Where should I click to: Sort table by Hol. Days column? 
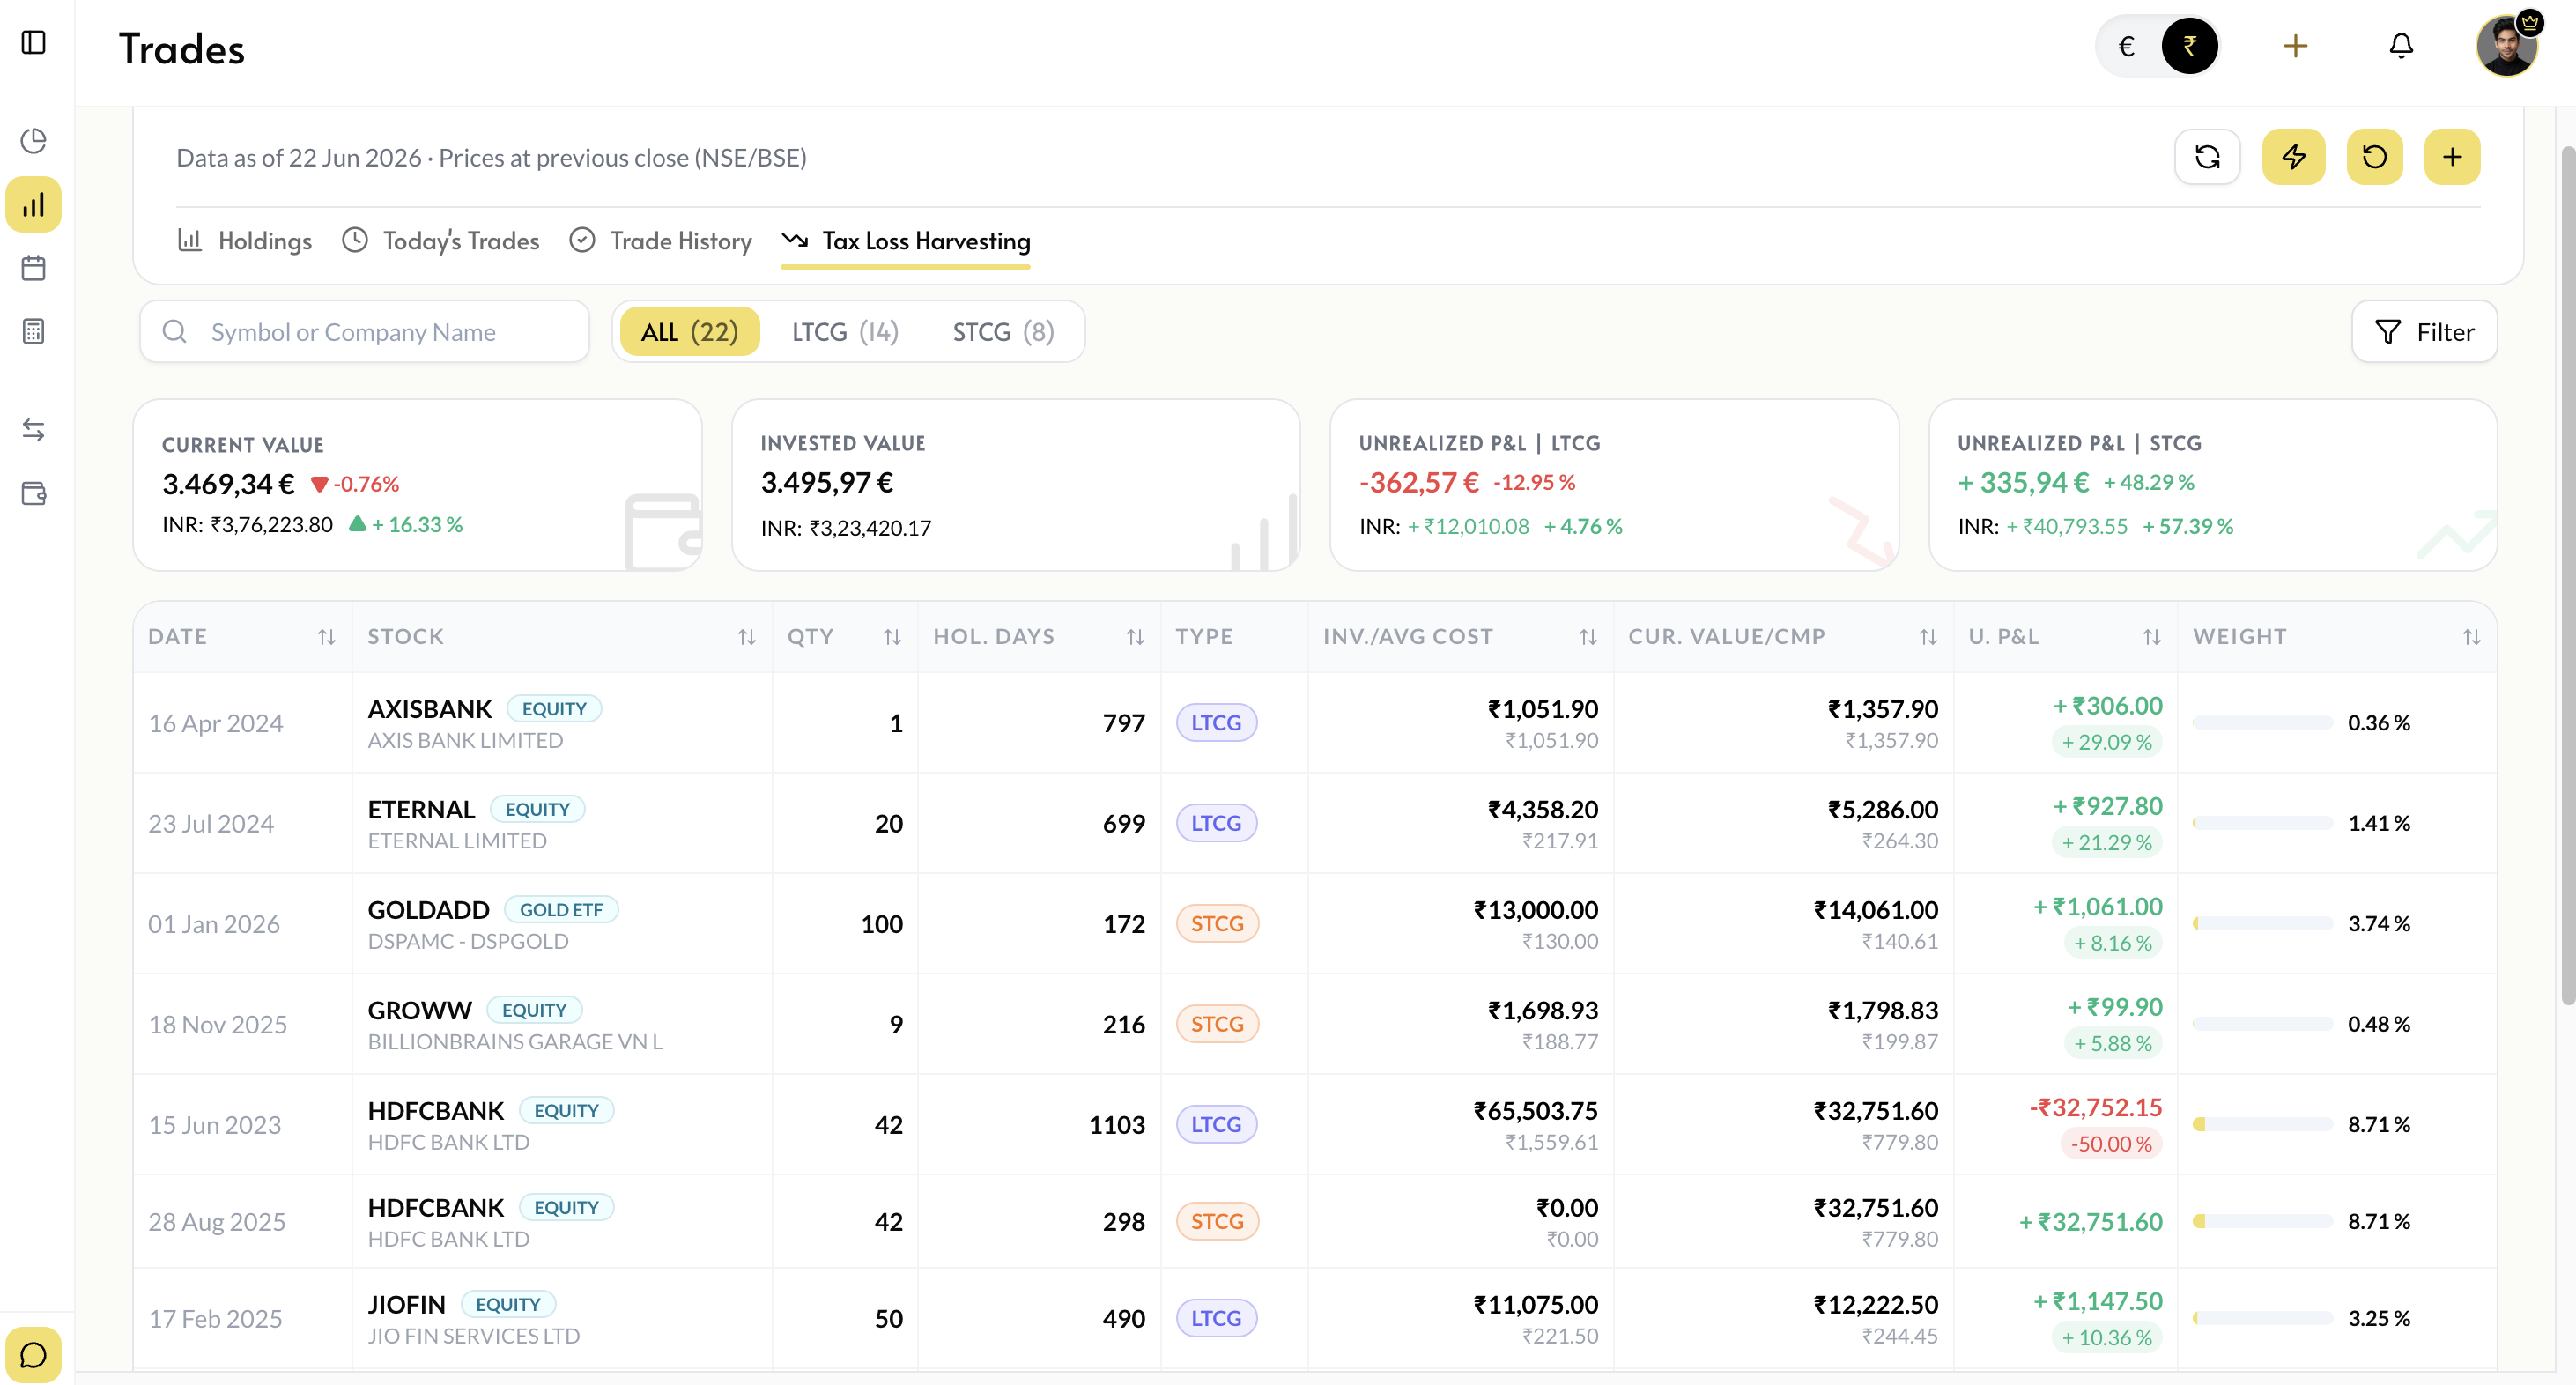point(1135,637)
